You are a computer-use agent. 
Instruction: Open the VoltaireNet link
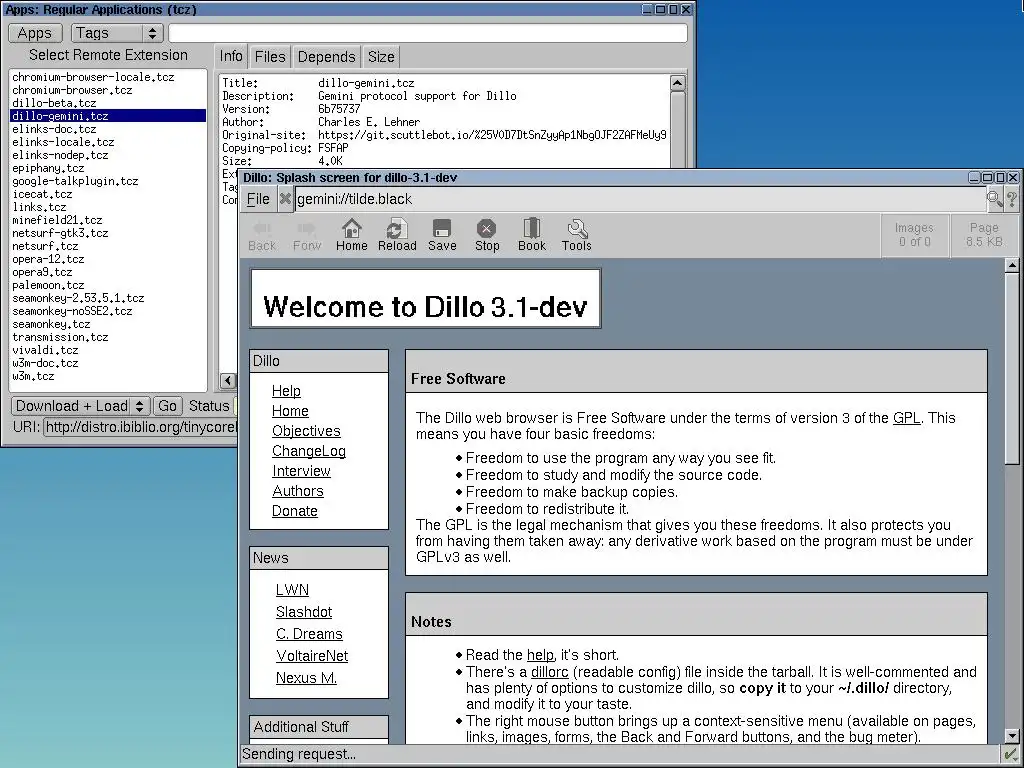pyautogui.click(x=312, y=656)
